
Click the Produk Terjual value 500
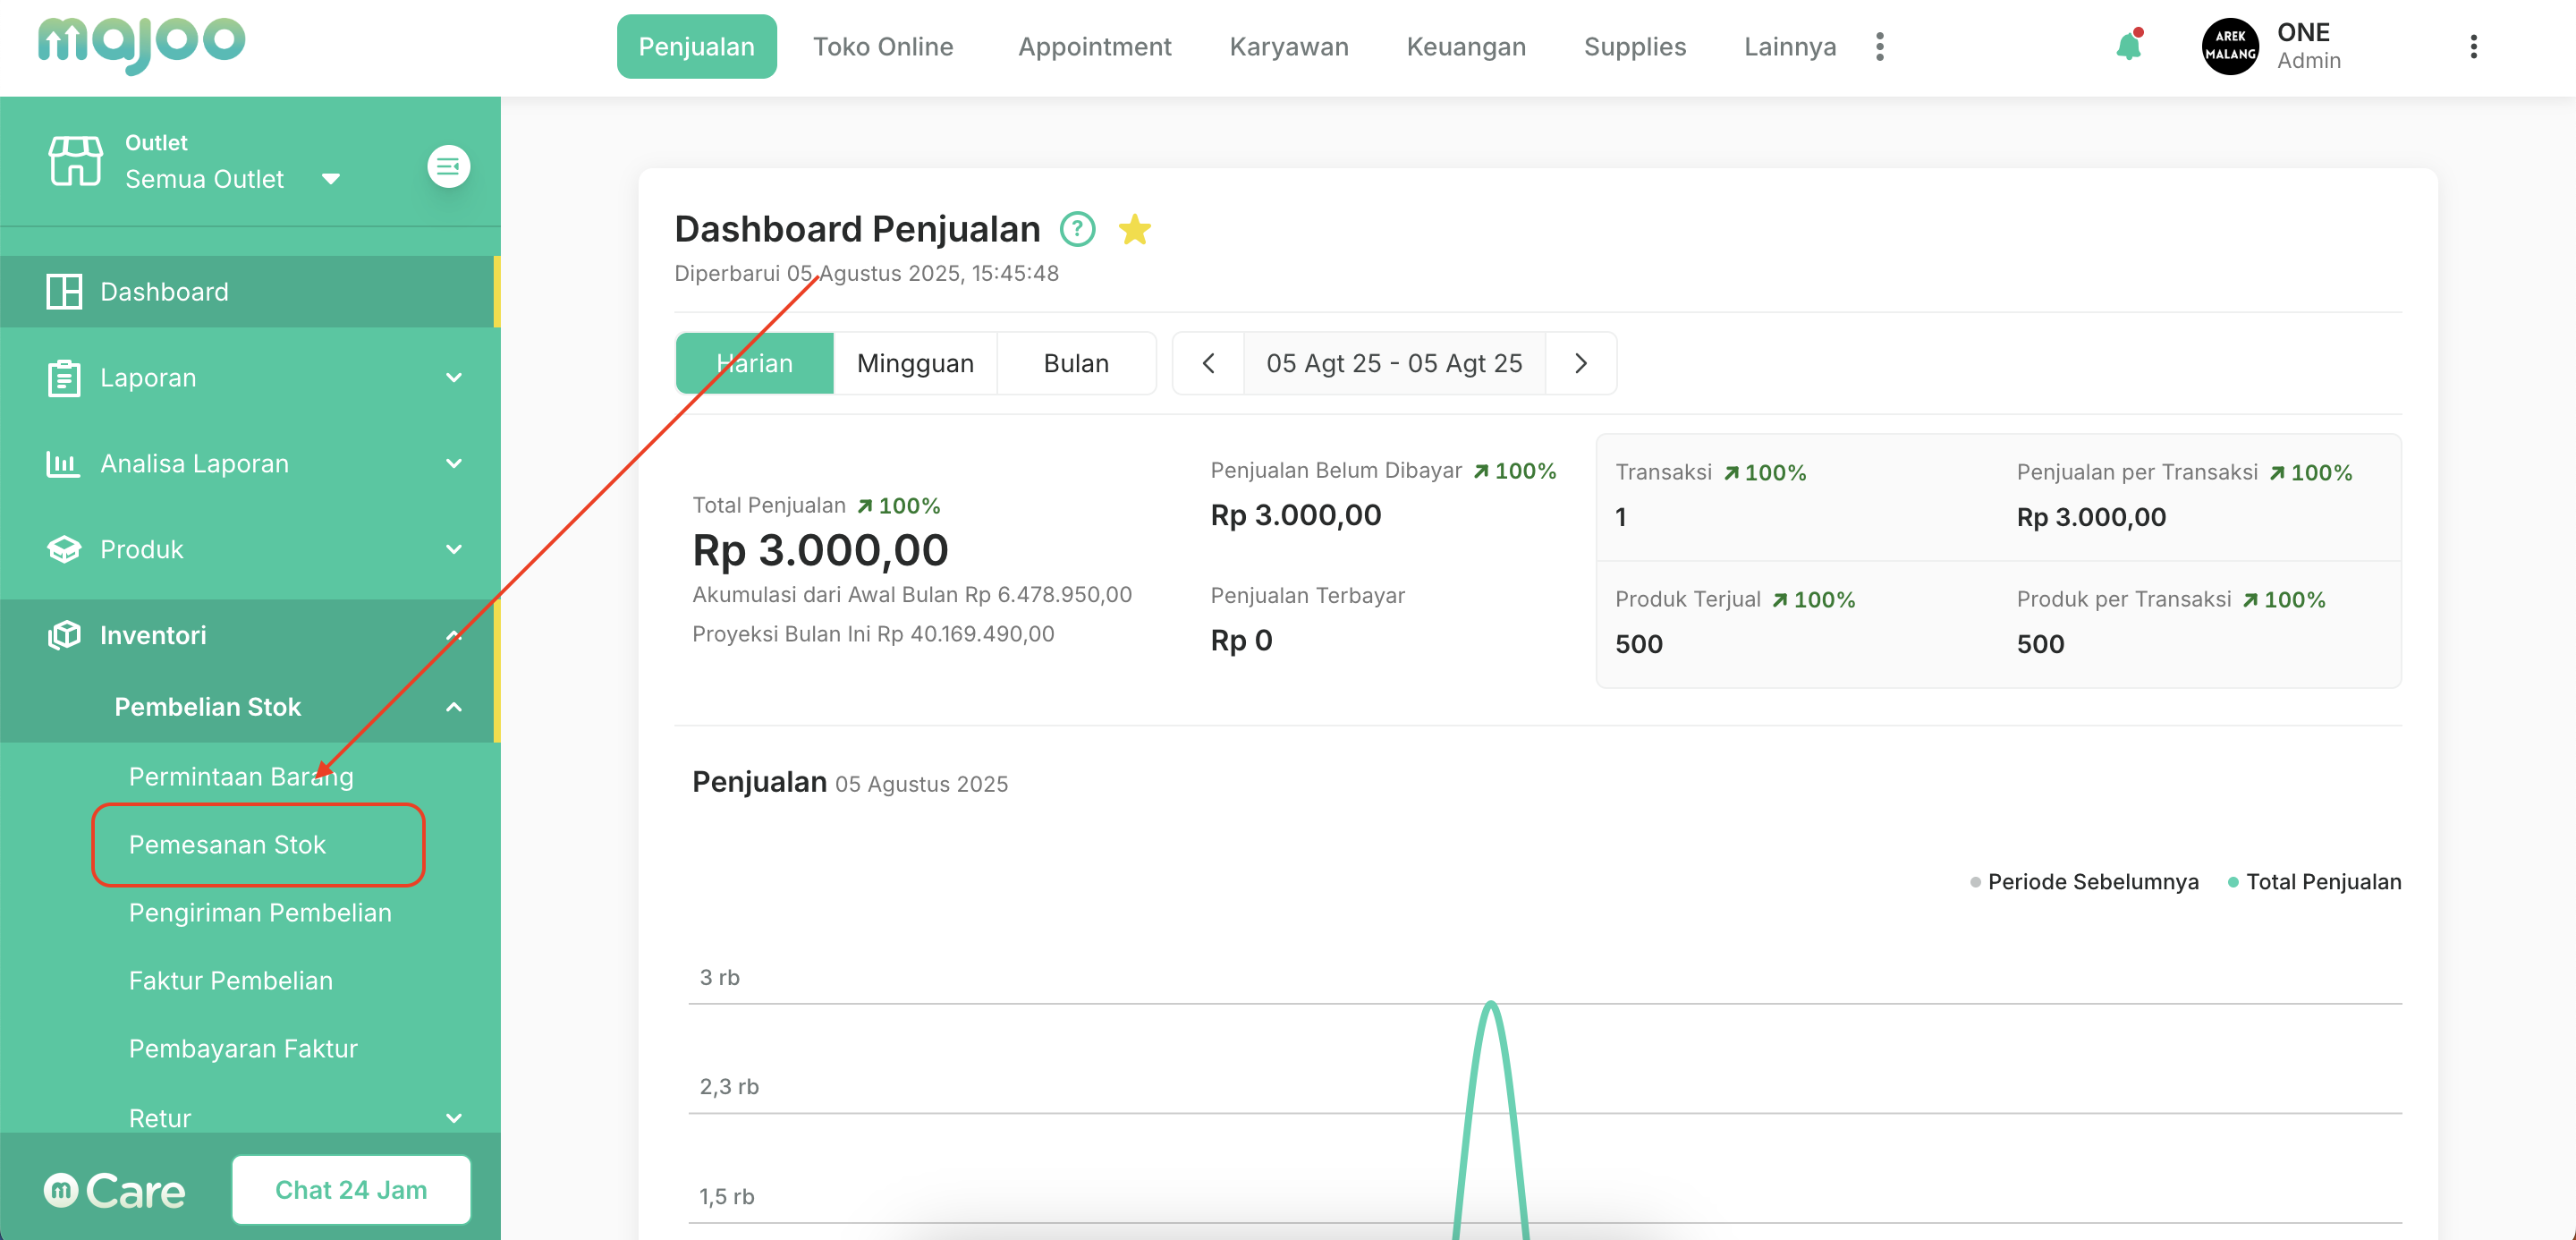click(x=1639, y=645)
